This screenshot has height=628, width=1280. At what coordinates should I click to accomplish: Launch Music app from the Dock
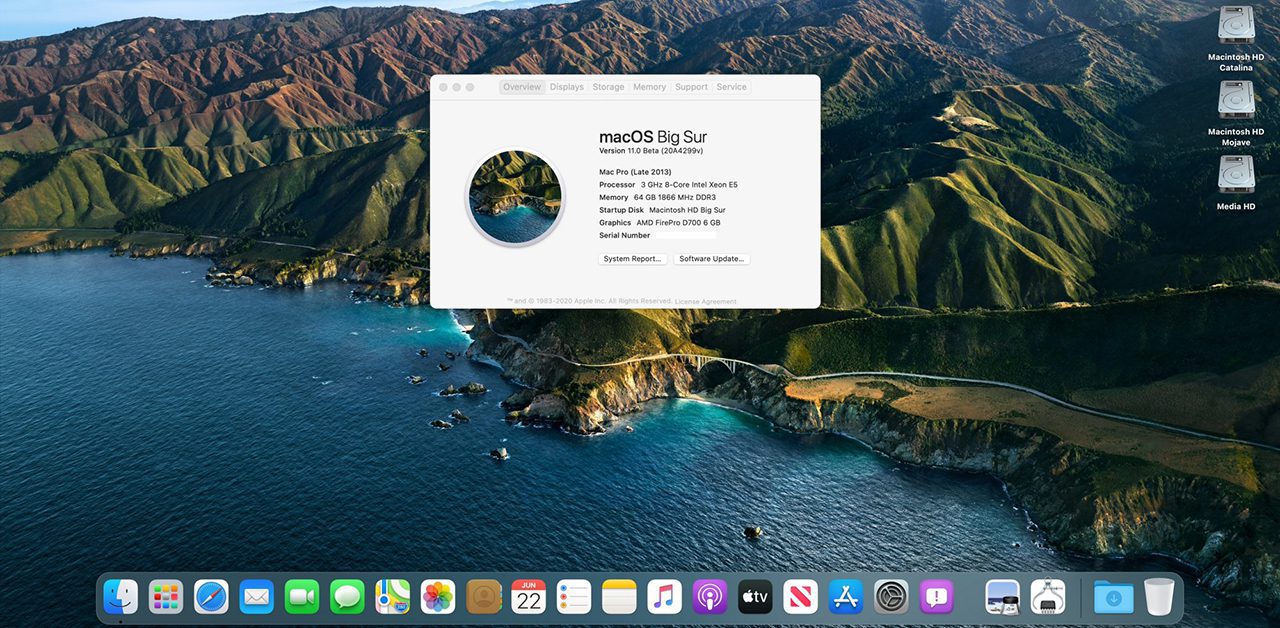pyautogui.click(x=665, y=597)
